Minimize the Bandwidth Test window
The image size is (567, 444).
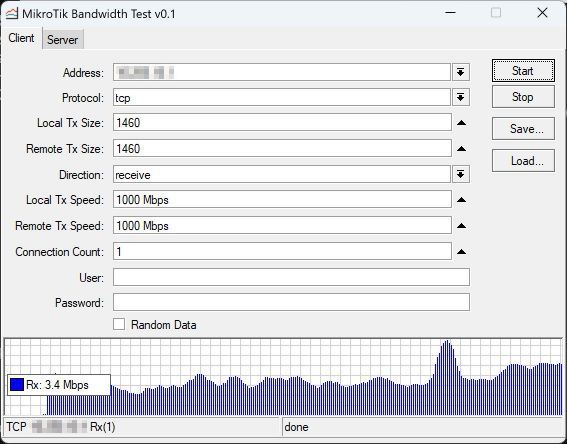coord(451,13)
